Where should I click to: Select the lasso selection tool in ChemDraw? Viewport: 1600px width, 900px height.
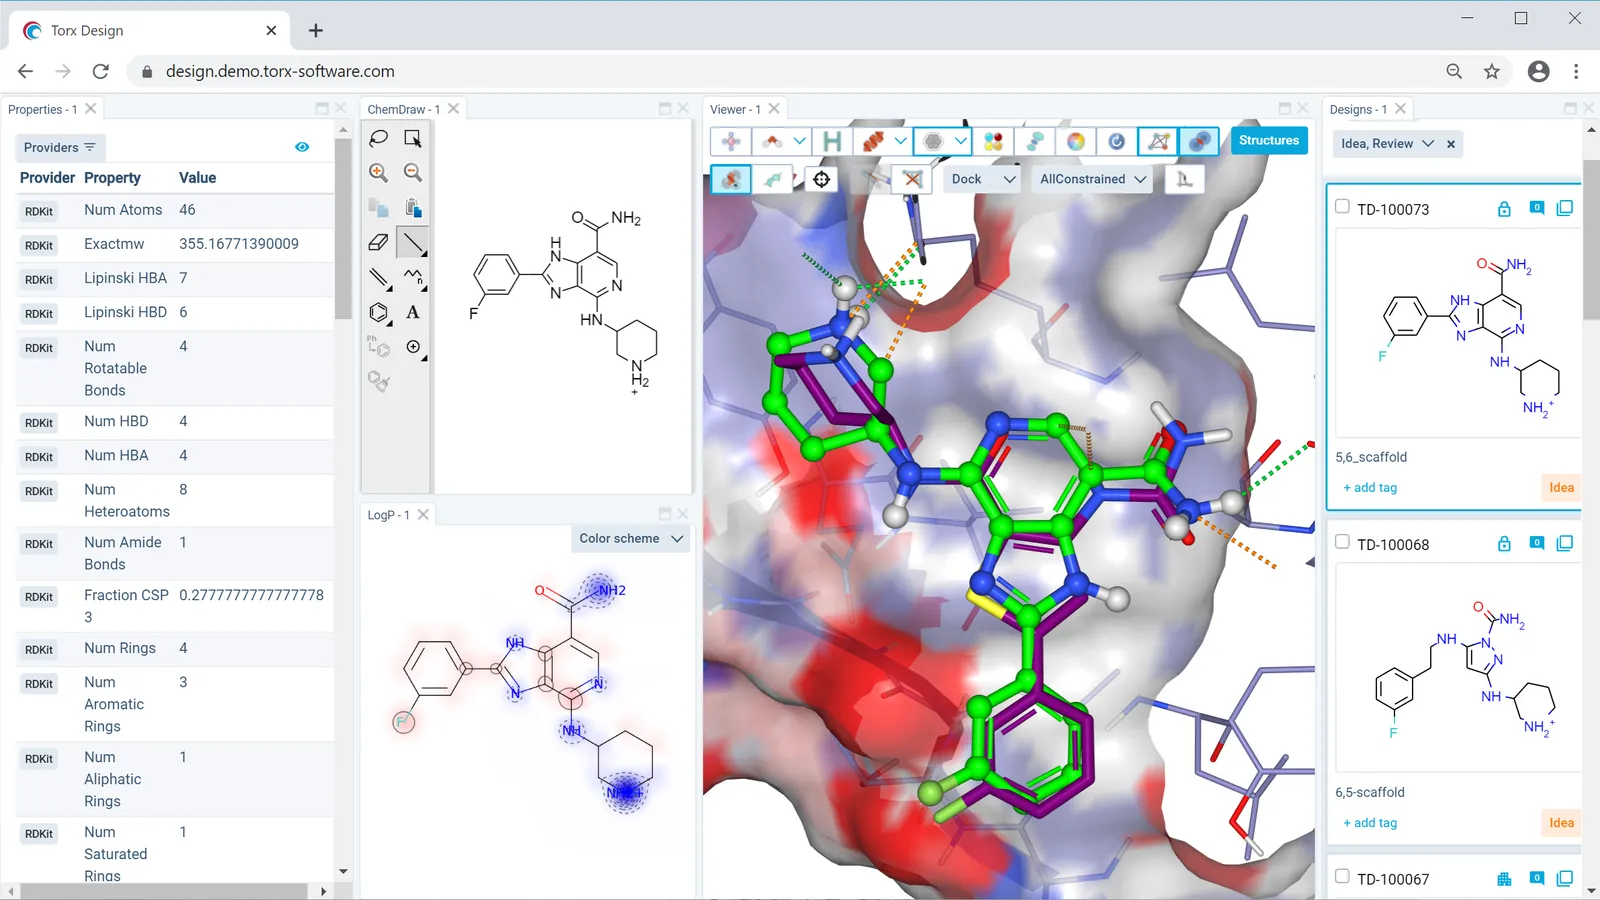click(379, 138)
